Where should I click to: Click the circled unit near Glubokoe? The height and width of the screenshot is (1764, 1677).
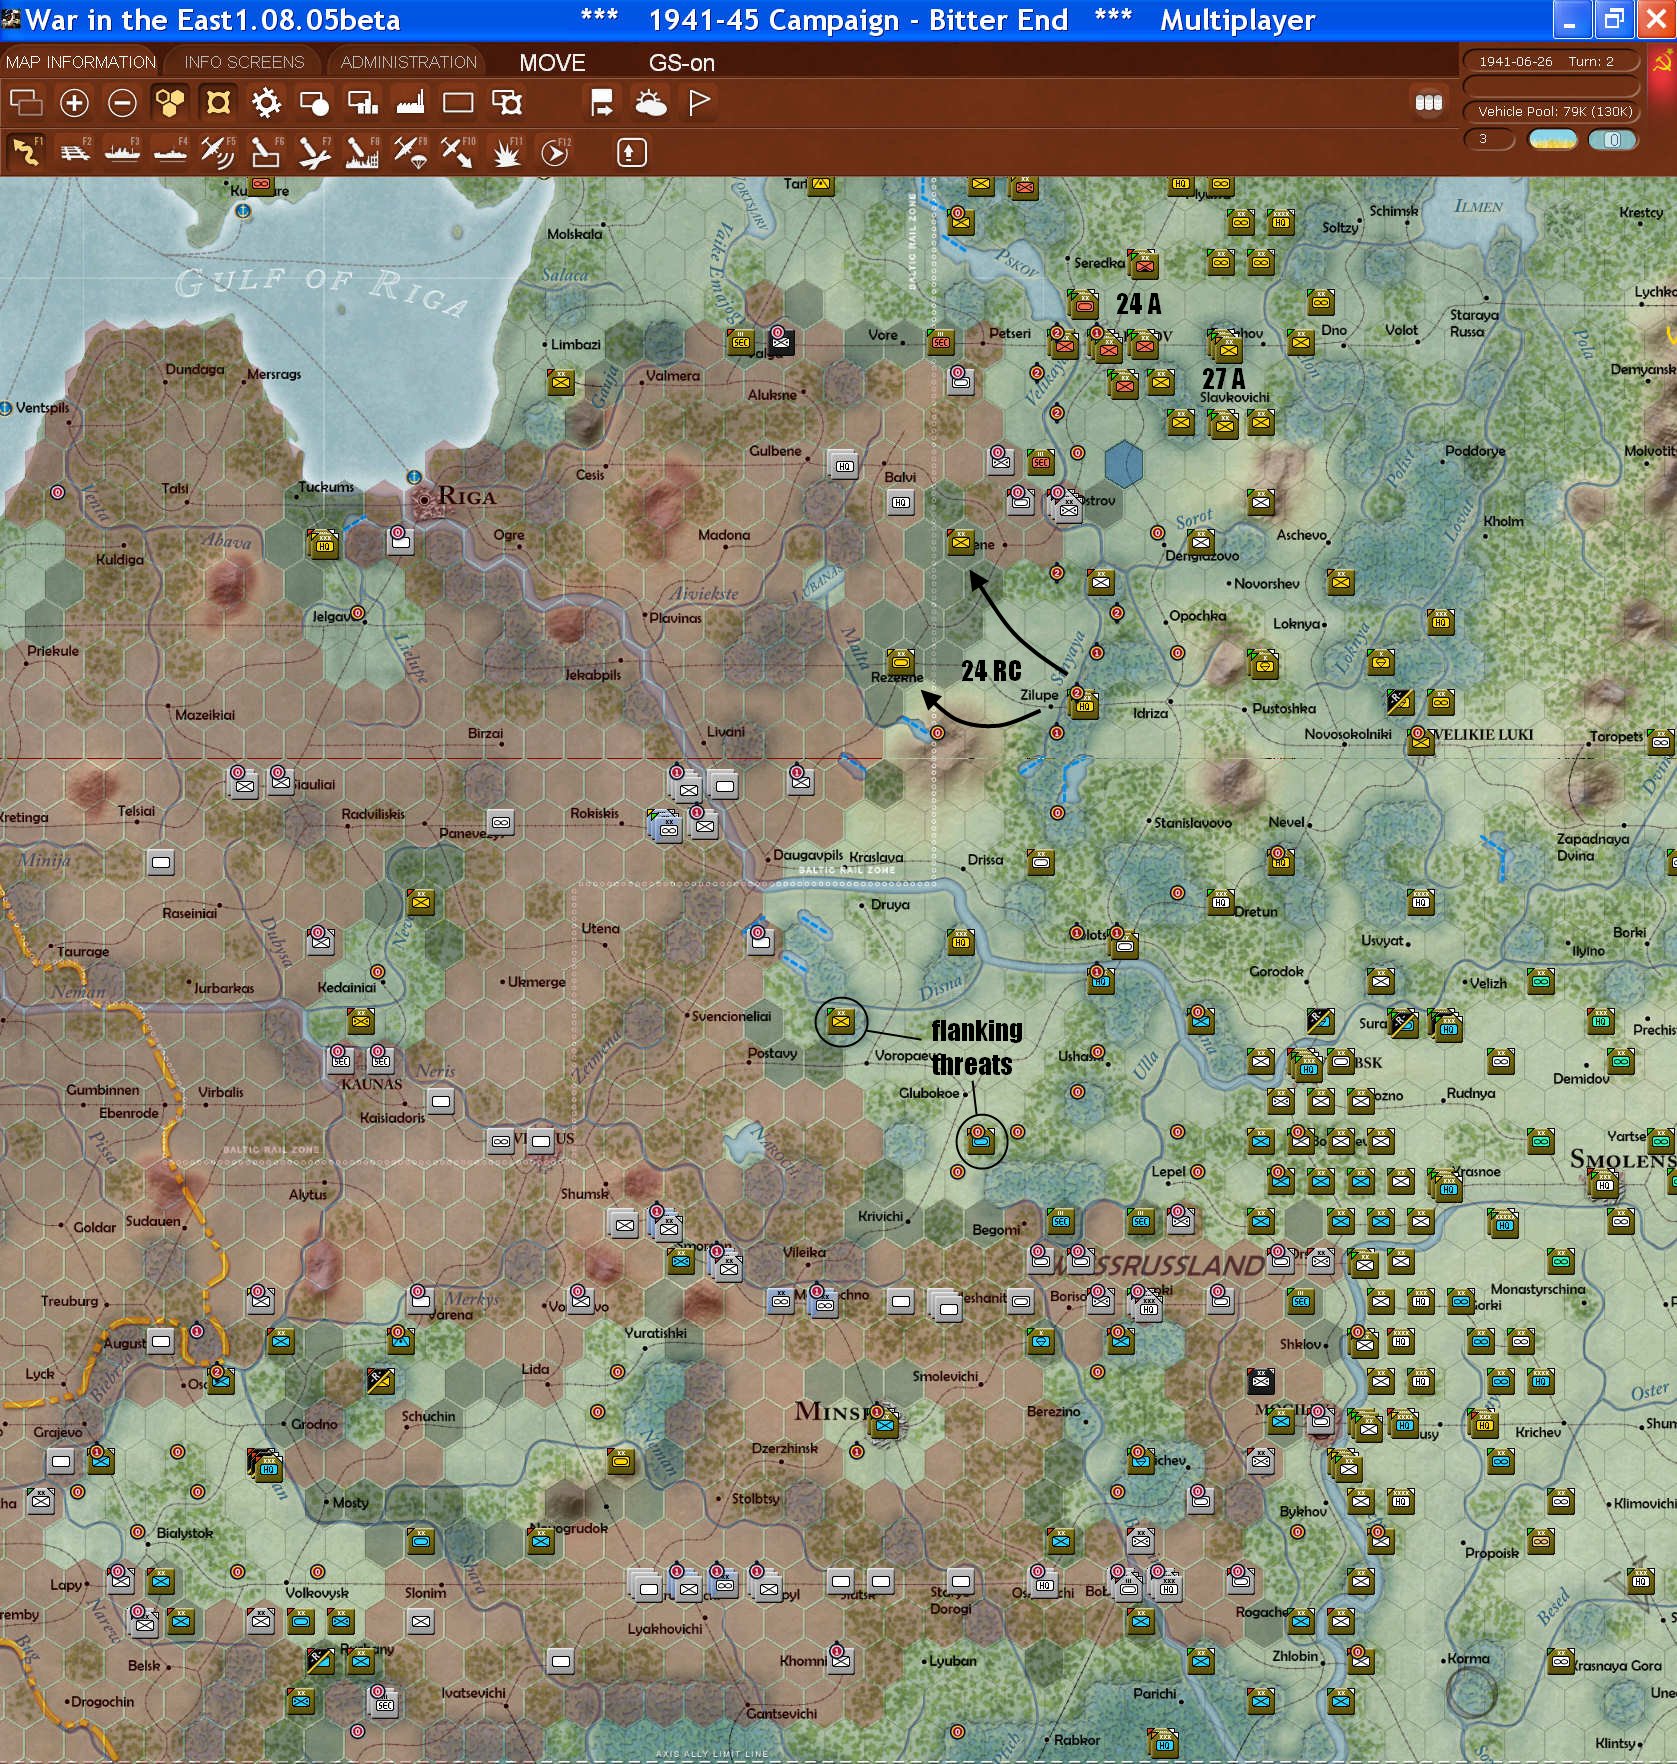tap(981, 1140)
